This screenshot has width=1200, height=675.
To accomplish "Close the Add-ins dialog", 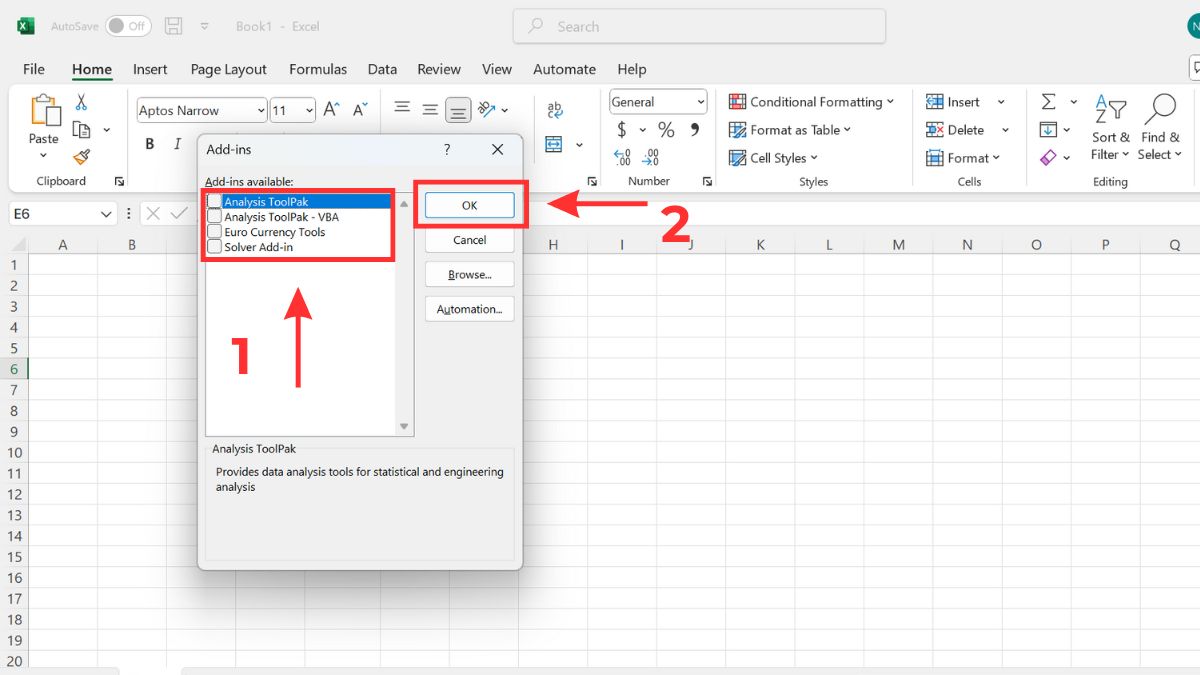I will [497, 150].
